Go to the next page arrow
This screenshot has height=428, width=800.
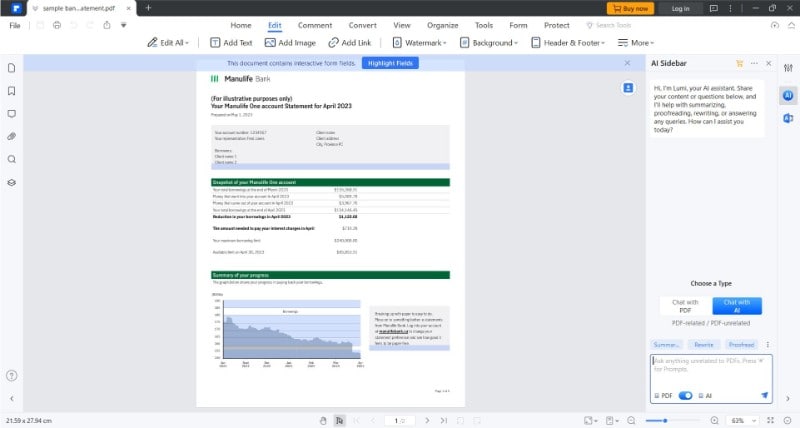point(427,420)
